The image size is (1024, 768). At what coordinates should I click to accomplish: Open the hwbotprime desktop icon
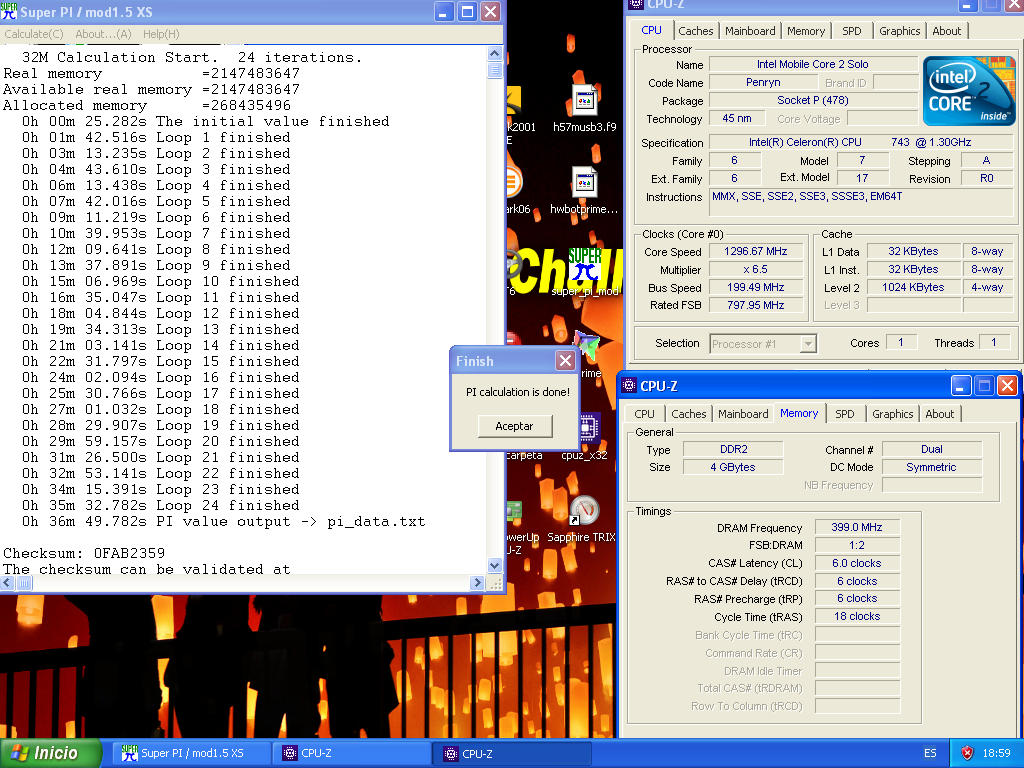click(x=584, y=182)
